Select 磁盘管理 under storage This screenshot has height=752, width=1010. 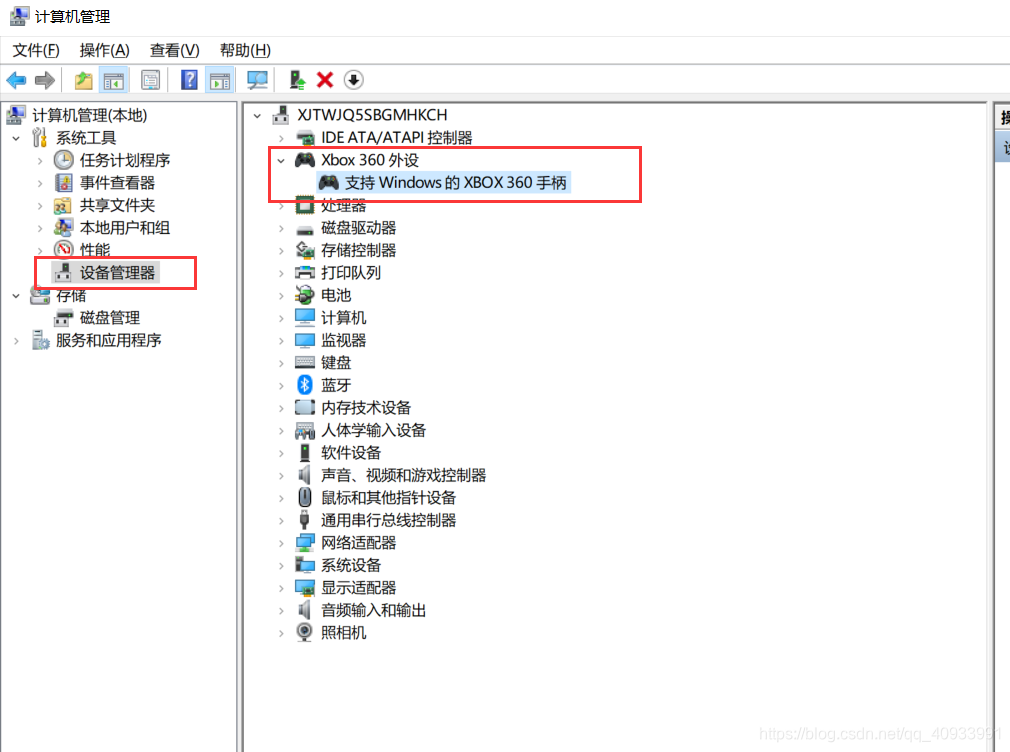coord(110,318)
